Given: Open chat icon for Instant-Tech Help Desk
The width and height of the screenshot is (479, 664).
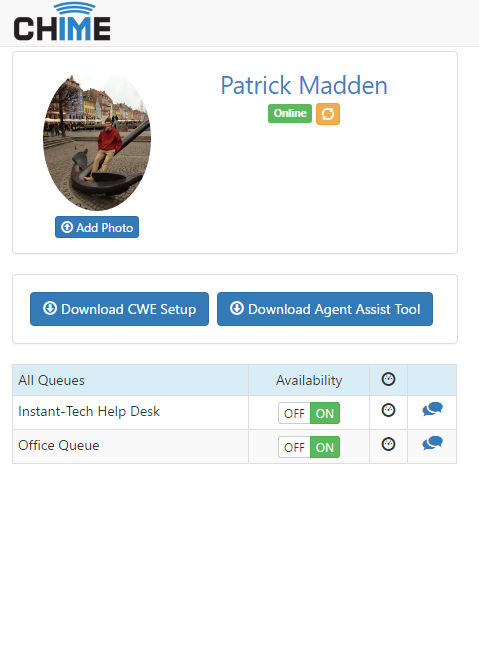Looking at the screenshot, I should pos(432,409).
